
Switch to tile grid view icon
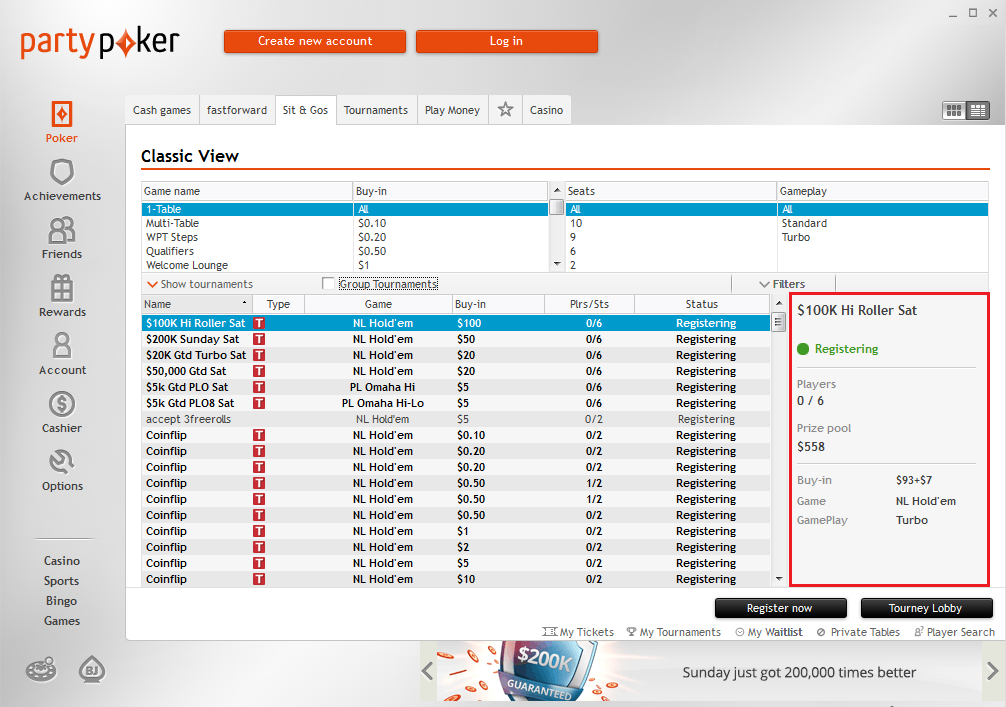(x=954, y=110)
